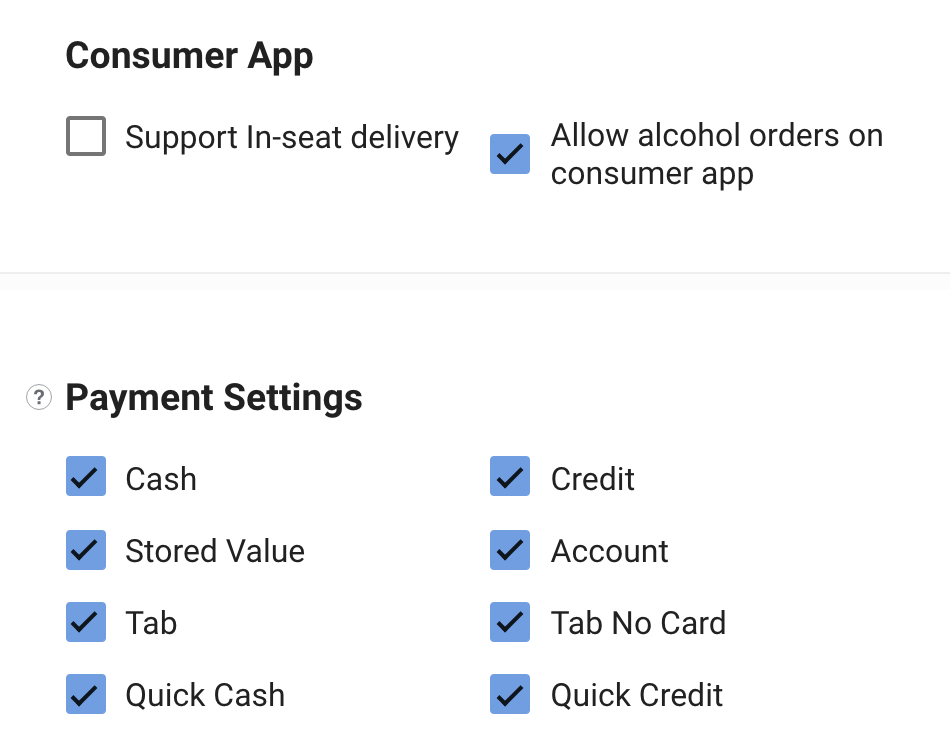Click the "Support In-seat delivery" label text
The height and width of the screenshot is (732, 950).
coord(292,138)
